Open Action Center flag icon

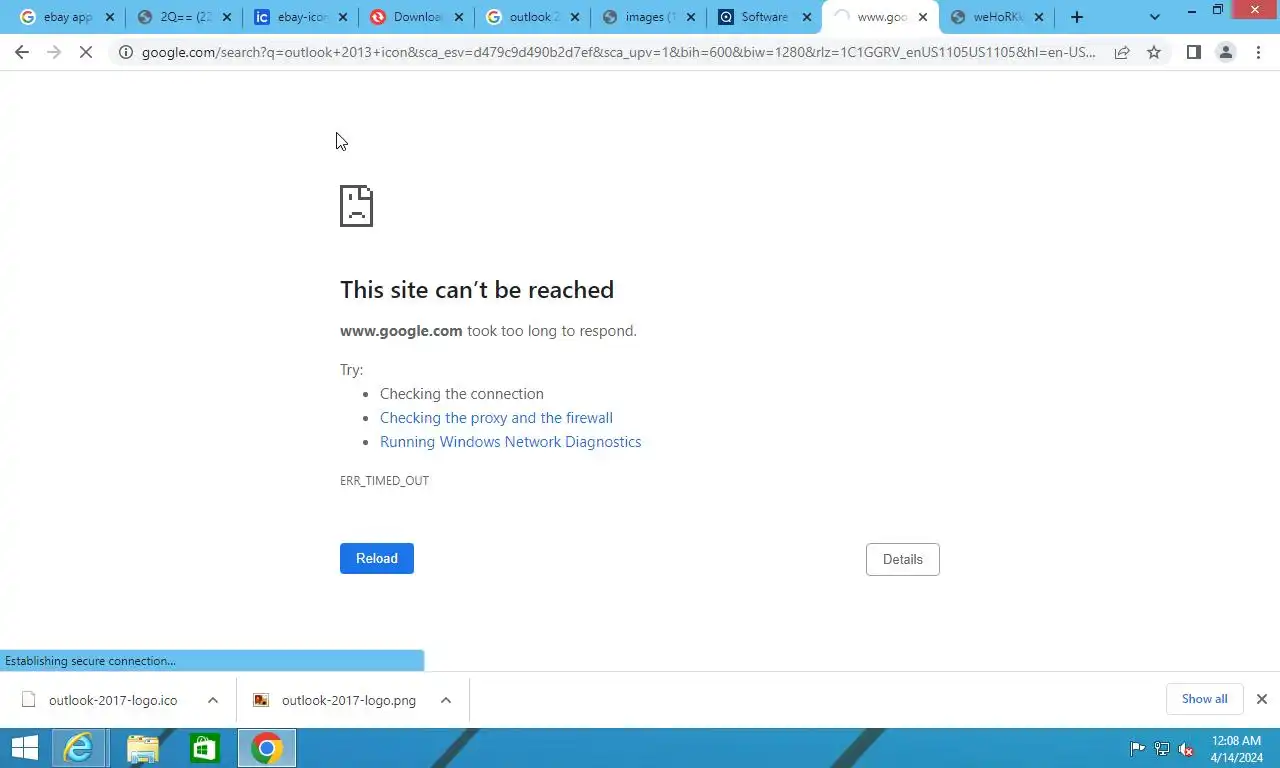[x=1138, y=749]
